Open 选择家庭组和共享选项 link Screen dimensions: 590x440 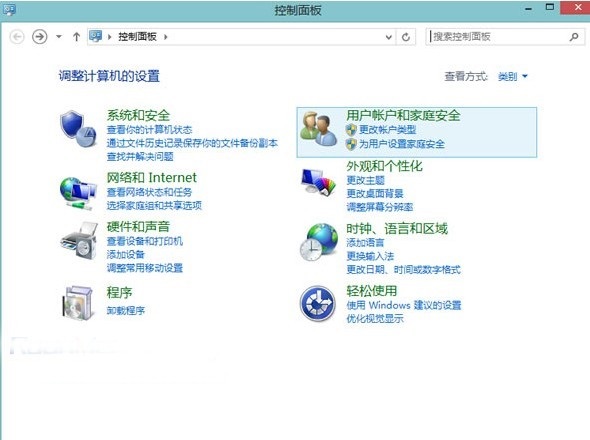pyautogui.click(x=154, y=206)
